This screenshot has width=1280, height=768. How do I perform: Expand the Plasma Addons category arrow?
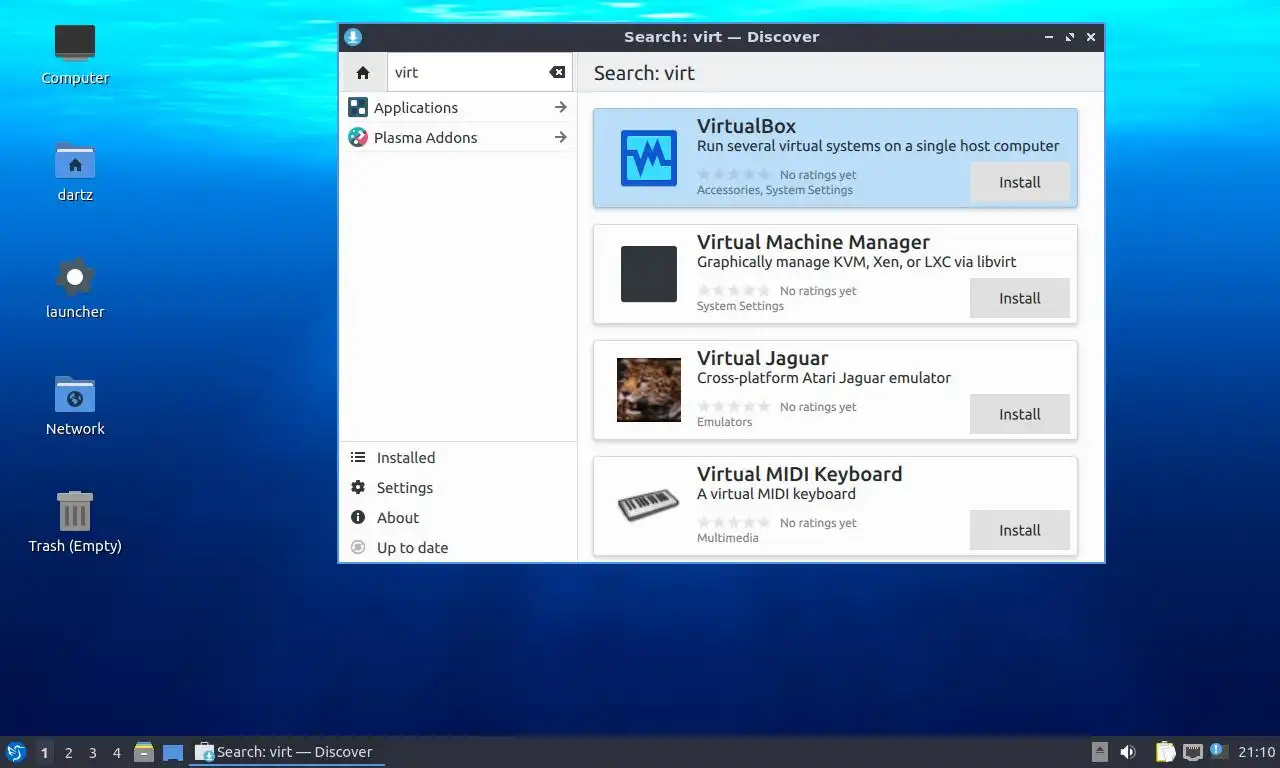[x=560, y=137]
